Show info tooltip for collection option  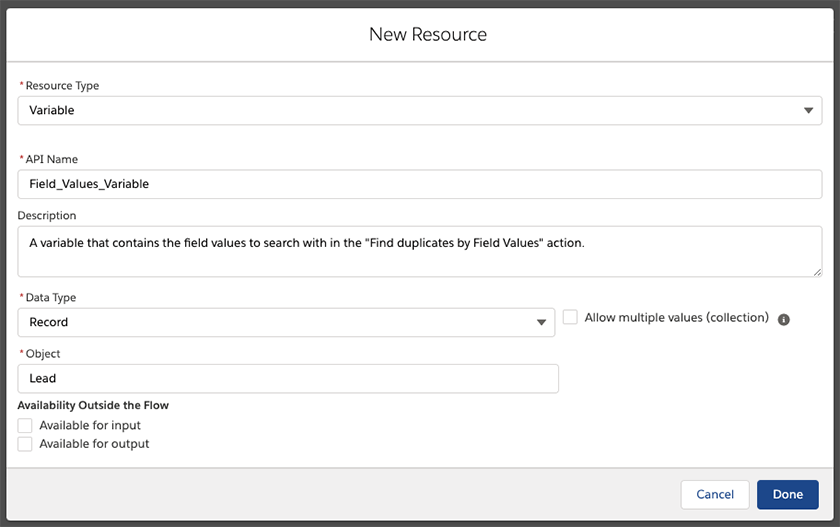pos(783,320)
